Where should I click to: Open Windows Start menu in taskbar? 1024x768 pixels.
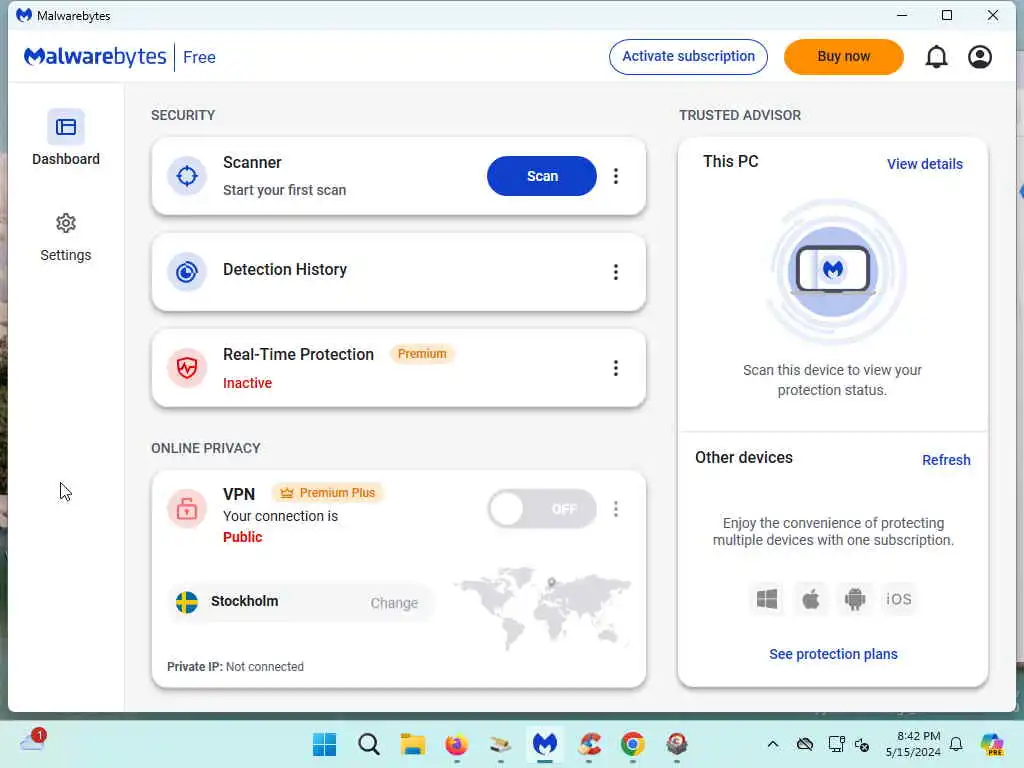point(325,744)
